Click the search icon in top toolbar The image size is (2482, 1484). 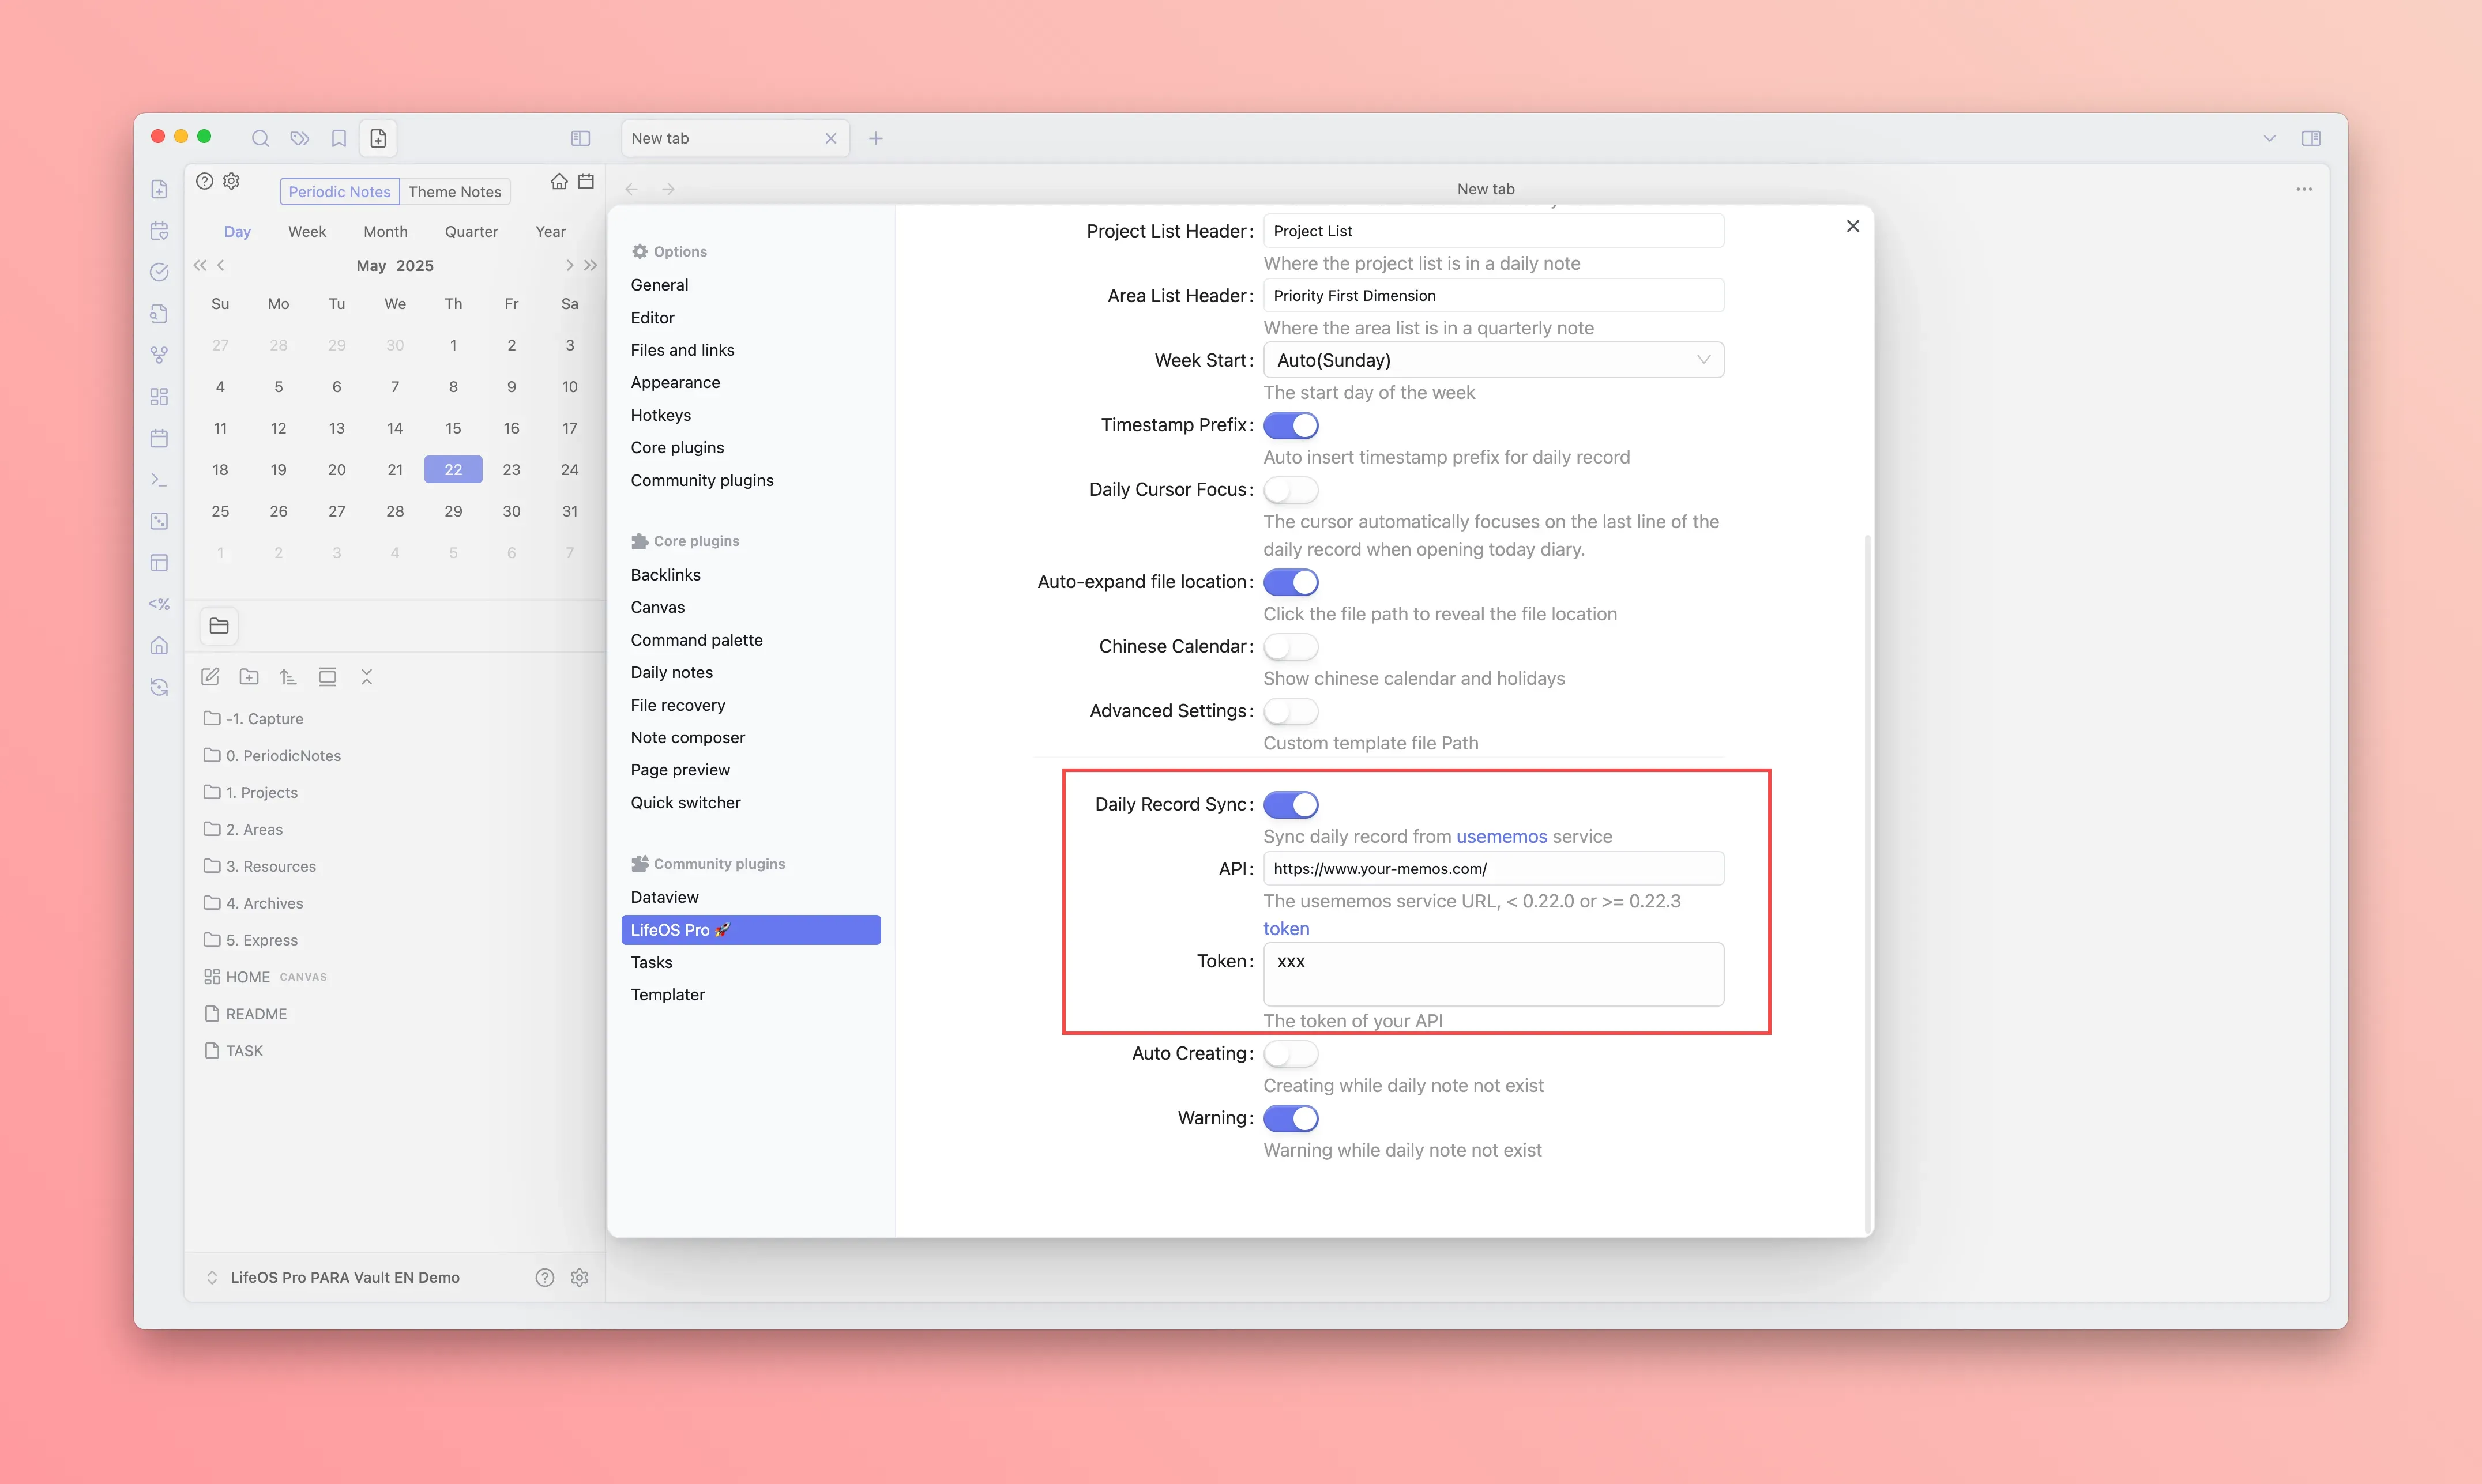[x=260, y=138]
